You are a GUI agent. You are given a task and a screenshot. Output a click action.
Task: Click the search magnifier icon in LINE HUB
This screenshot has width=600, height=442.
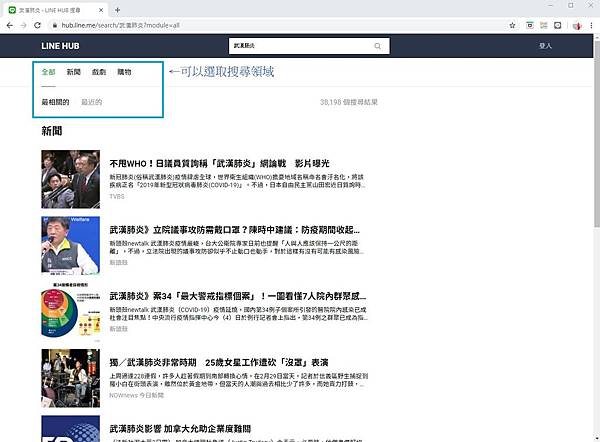coord(377,46)
